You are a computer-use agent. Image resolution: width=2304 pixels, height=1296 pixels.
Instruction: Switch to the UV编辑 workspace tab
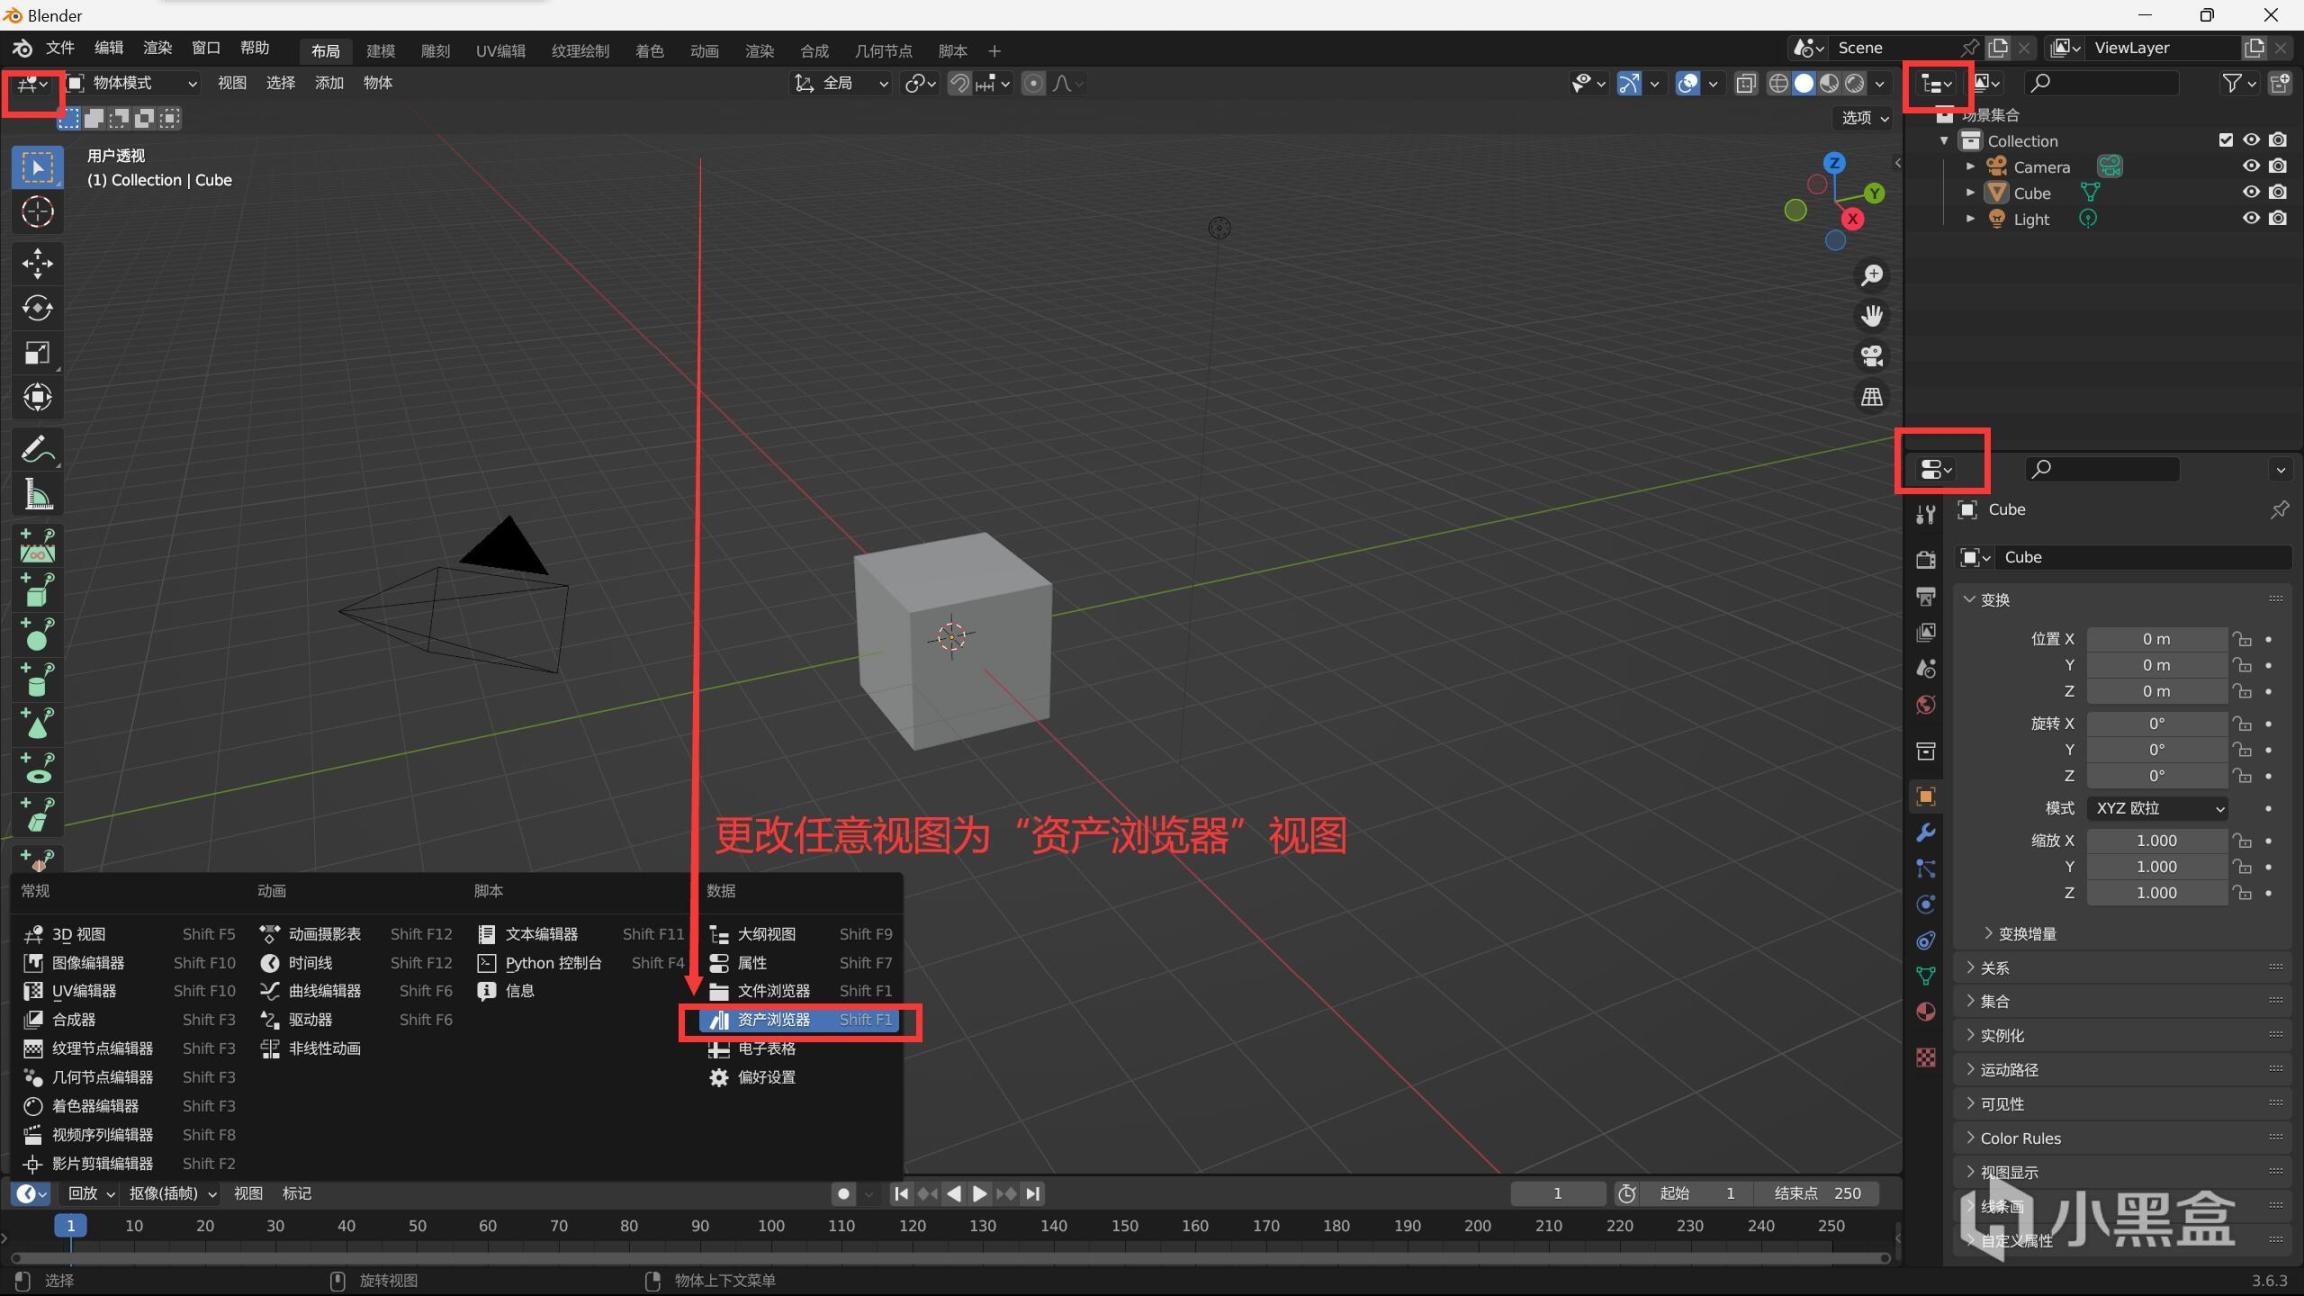(x=500, y=50)
